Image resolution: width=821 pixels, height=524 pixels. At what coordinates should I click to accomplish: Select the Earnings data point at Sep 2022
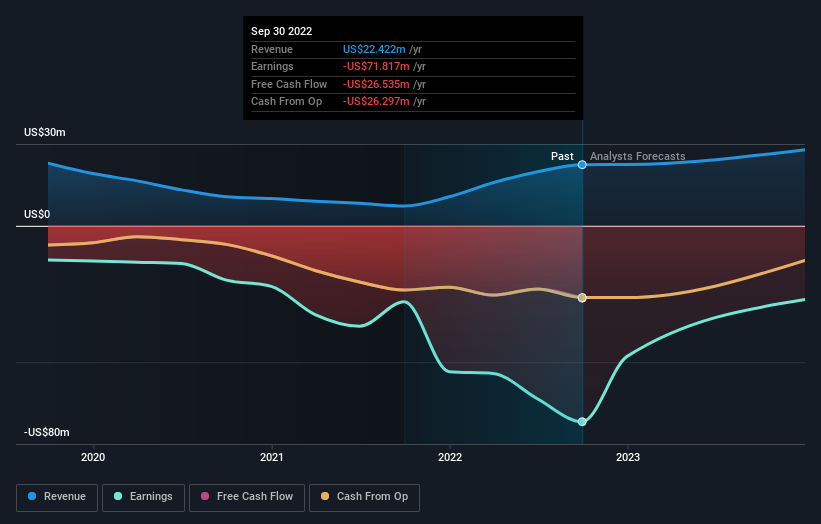tap(582, 422)
